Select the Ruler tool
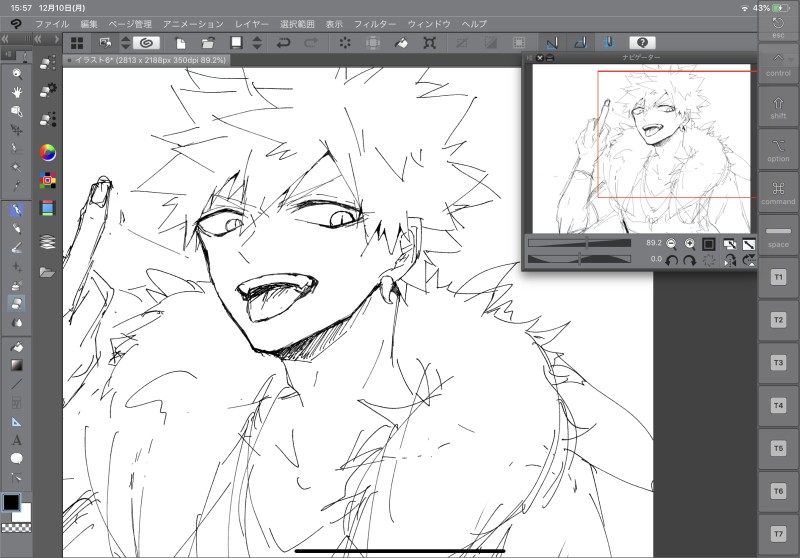The height and width of the screenshot is (558, 800). tap(17, 422)
